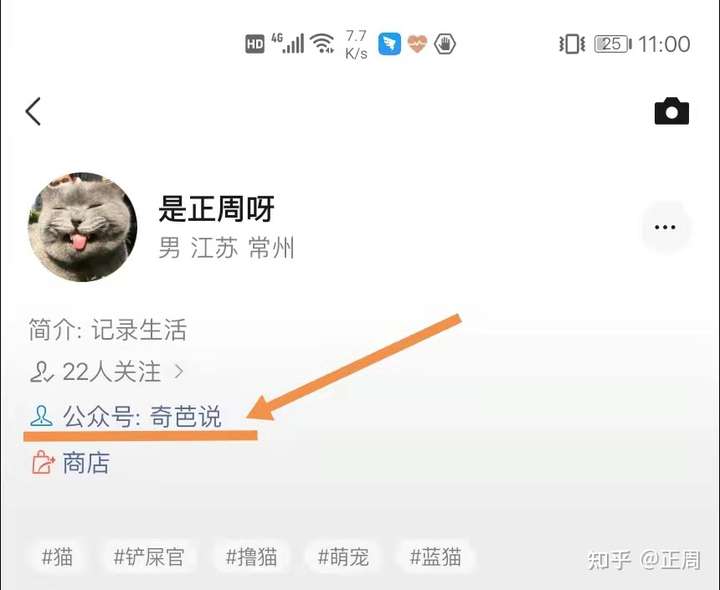
Task: Tap the official account person icon
Action: pos(42,416)
